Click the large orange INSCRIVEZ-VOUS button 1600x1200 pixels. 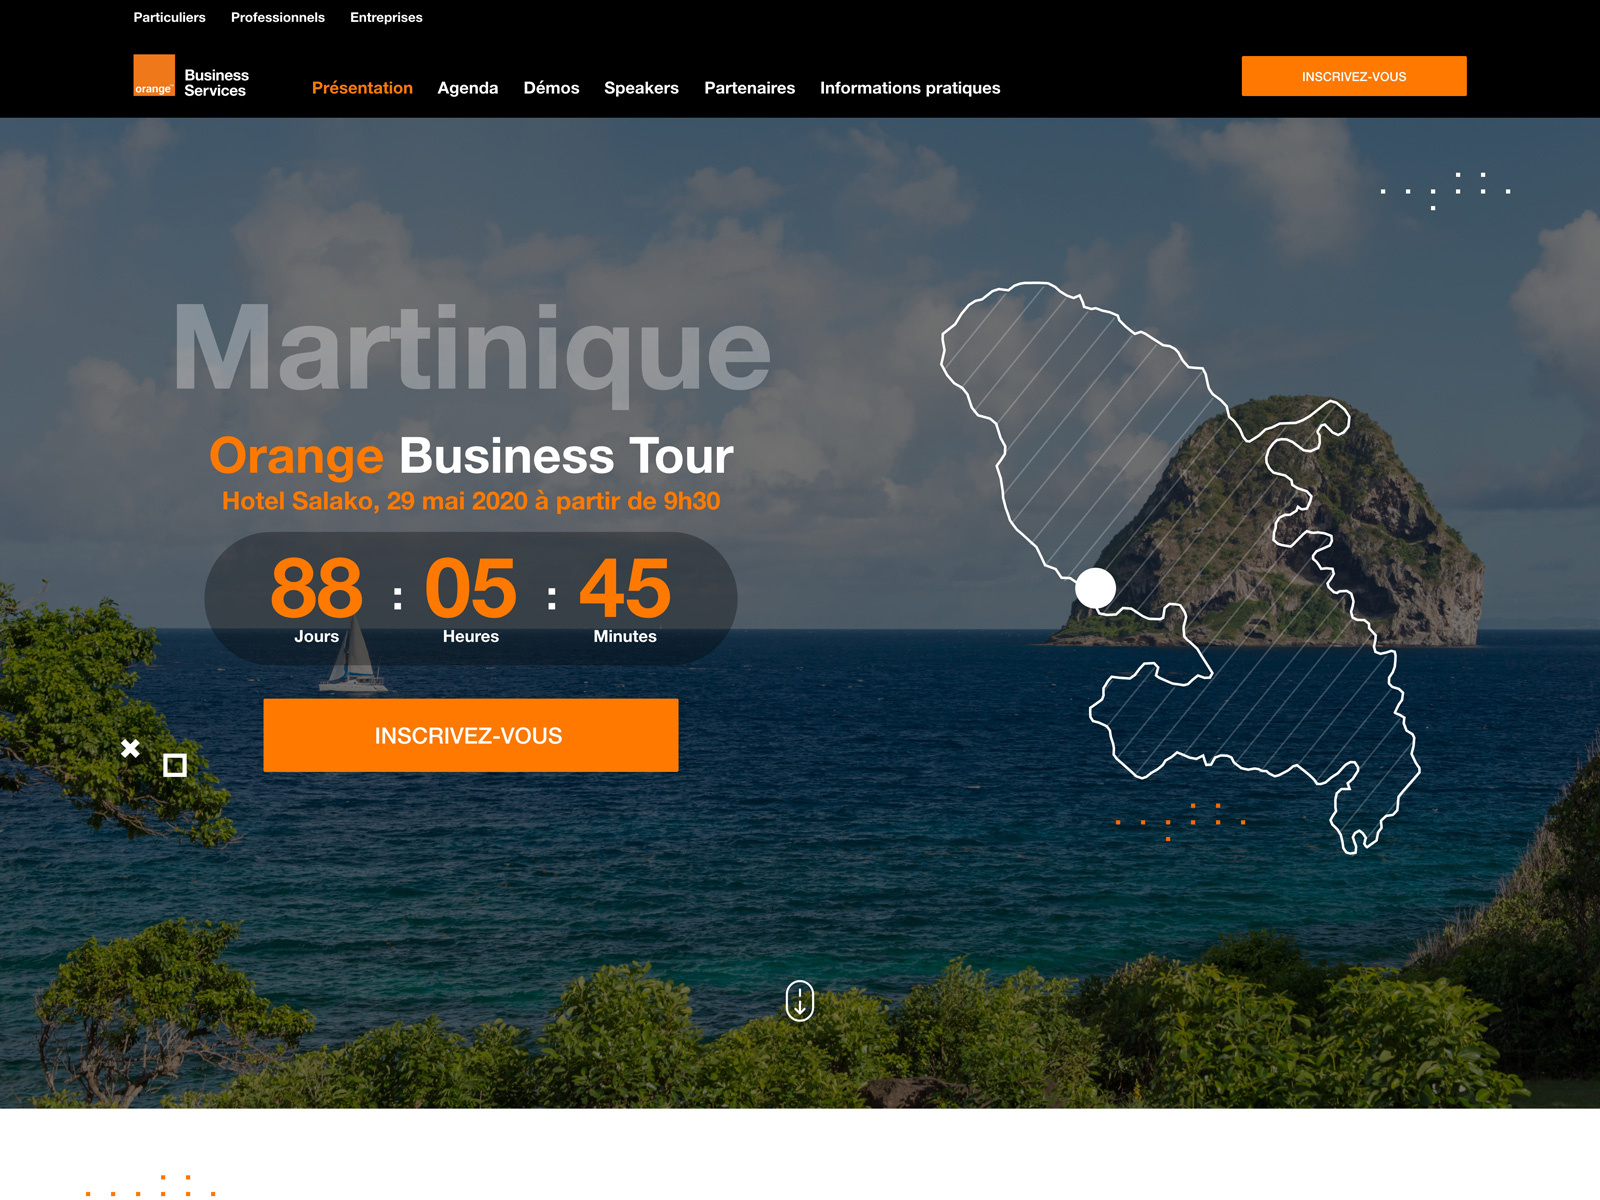click(470, 736)
